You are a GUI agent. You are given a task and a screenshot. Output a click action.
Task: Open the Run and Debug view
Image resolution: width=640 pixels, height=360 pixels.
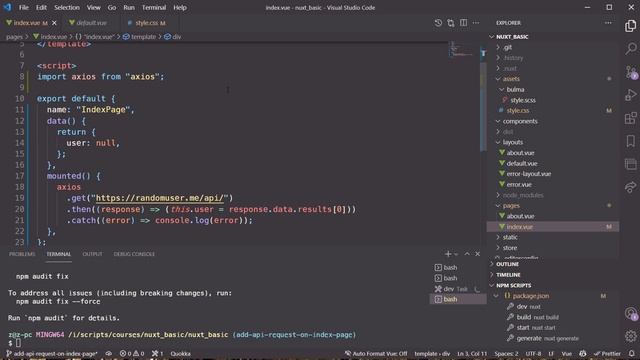[631, 95]
